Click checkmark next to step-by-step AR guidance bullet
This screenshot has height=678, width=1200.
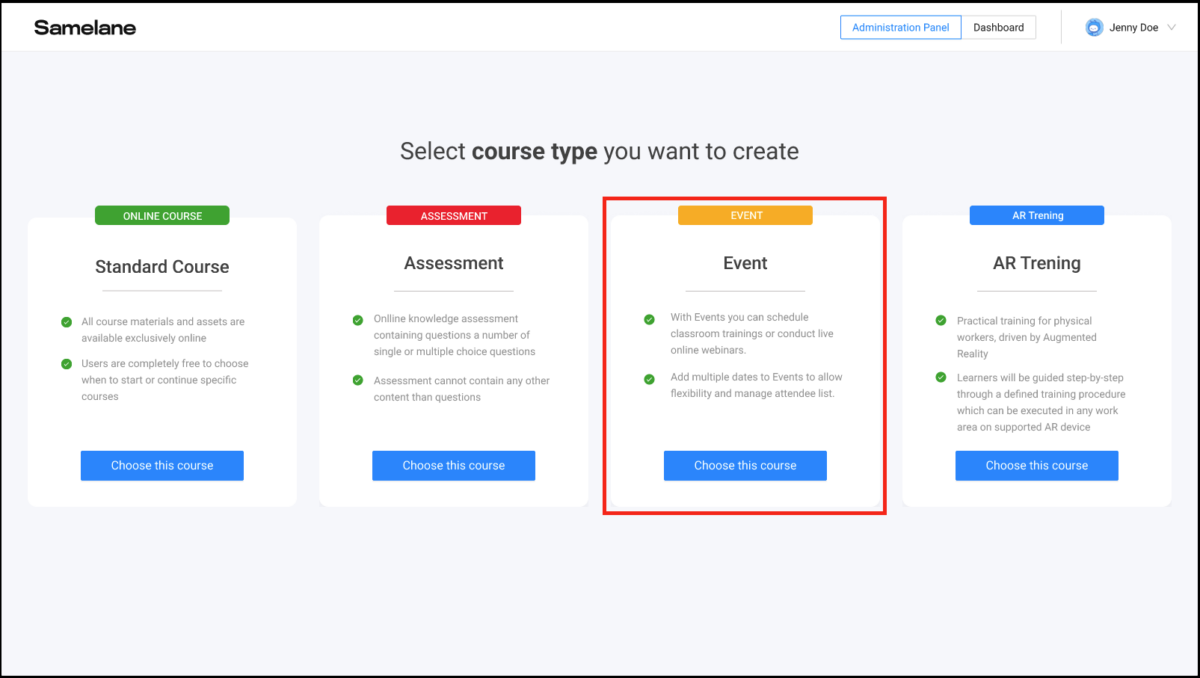pyautogui.click(x=940, y=376)
